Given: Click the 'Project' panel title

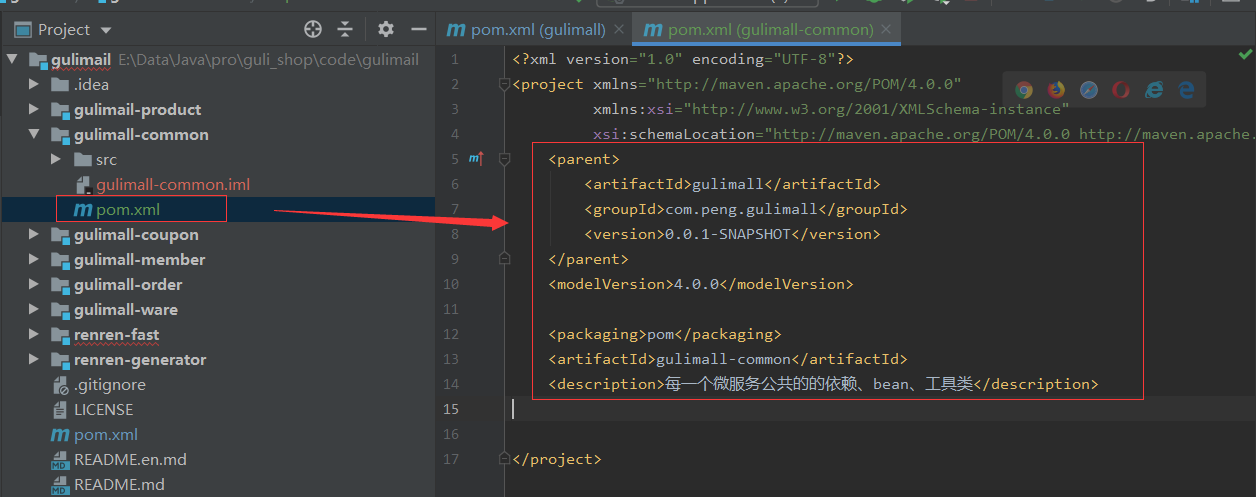Looking at the screenshot, I should [64, 30].
